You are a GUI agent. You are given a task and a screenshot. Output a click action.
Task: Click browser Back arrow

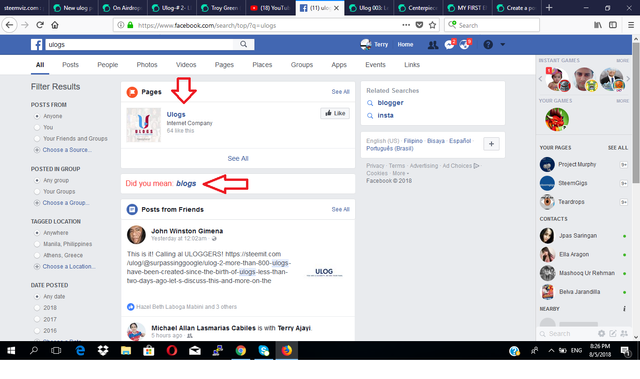(x=9, y=25)
